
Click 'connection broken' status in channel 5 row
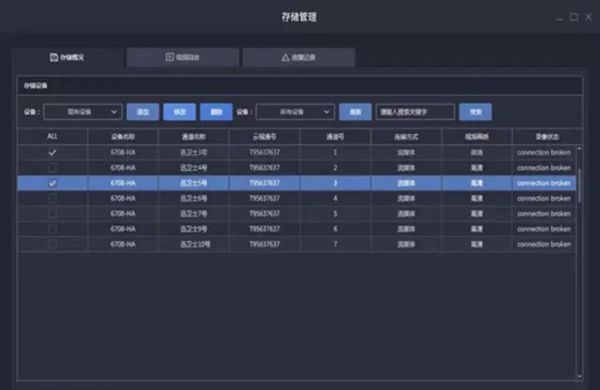[x=544, y=214]
